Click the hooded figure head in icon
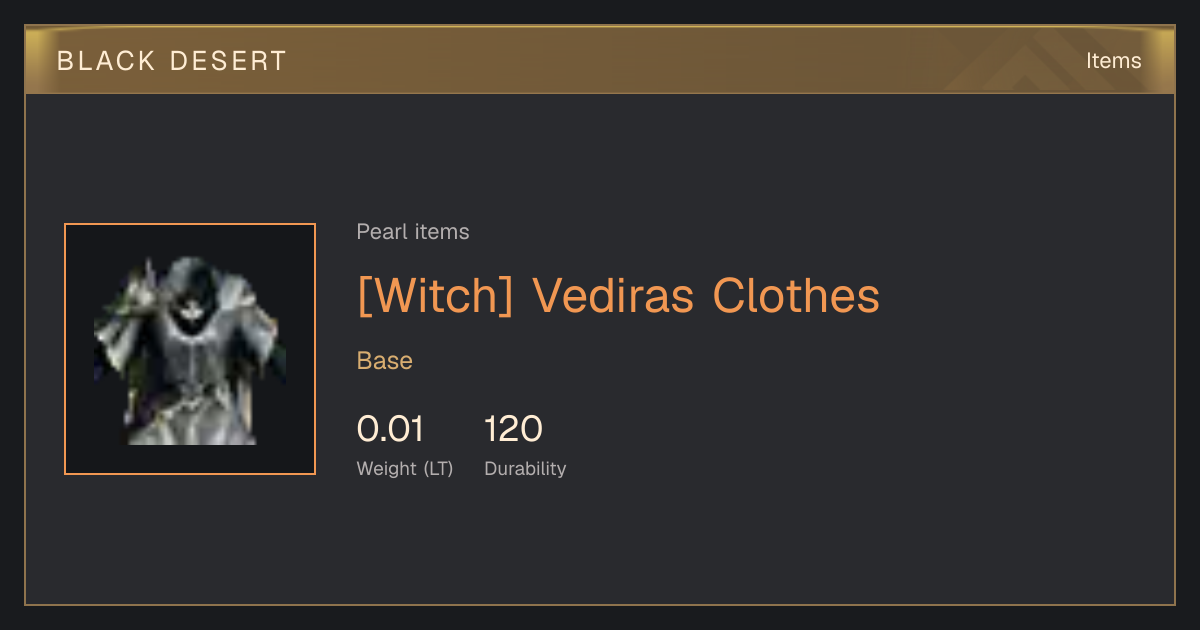Image resolution: width=1200 pixels, height=630 pixels. (x=187, y=295)
